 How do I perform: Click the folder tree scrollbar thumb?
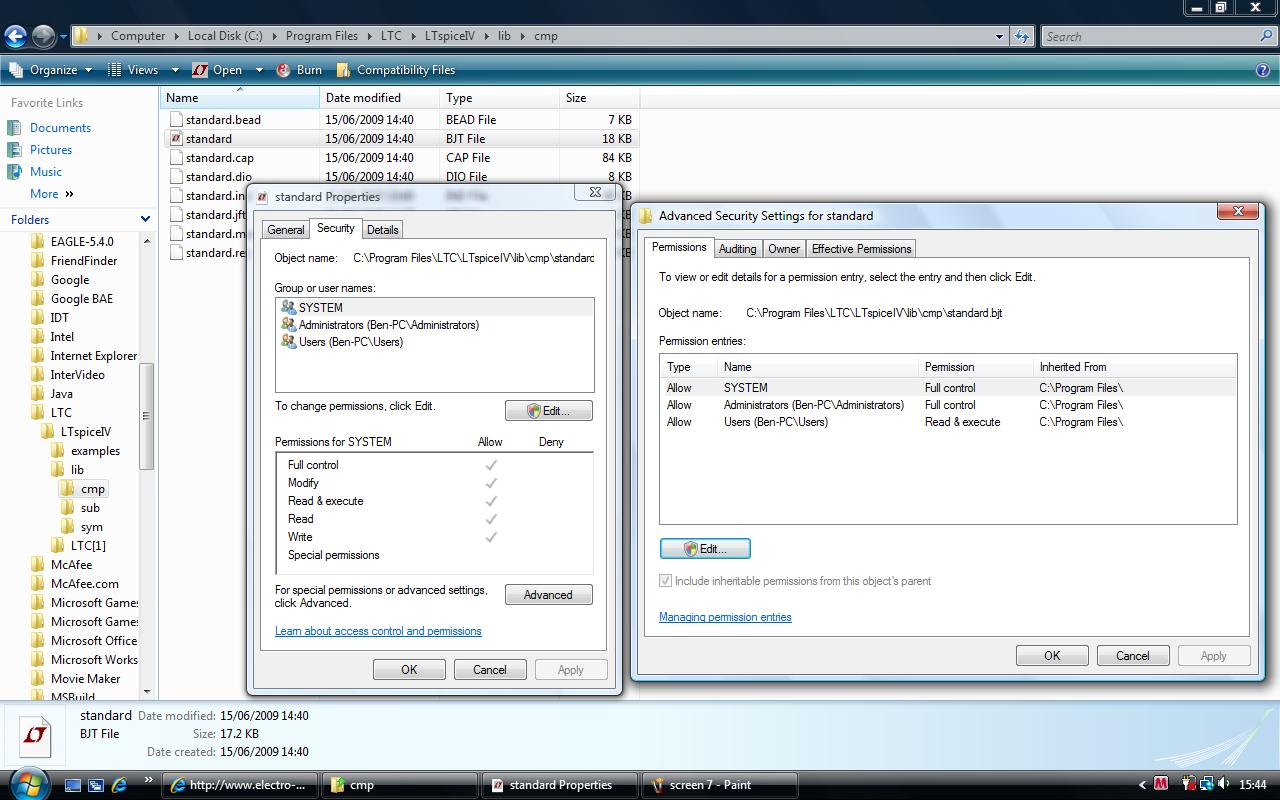tap(146, 415)
